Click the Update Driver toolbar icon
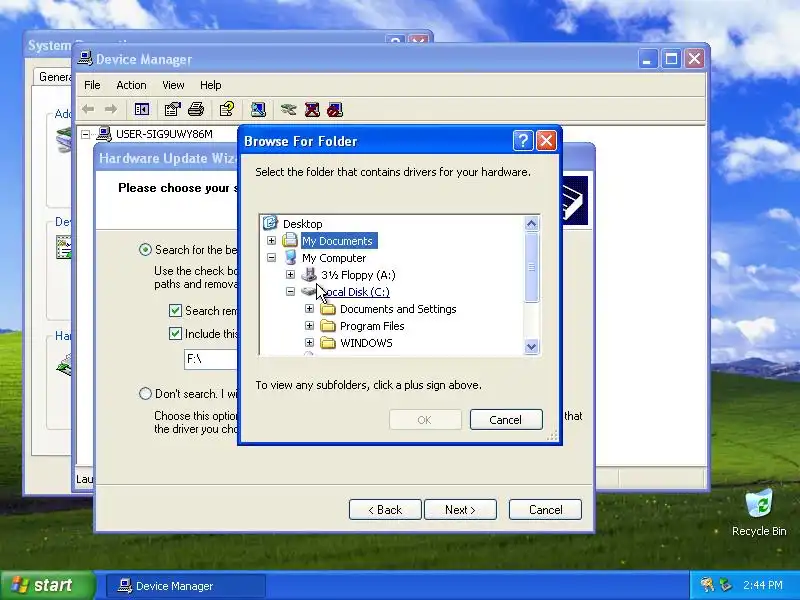800x600 pixels. (288, 109)
